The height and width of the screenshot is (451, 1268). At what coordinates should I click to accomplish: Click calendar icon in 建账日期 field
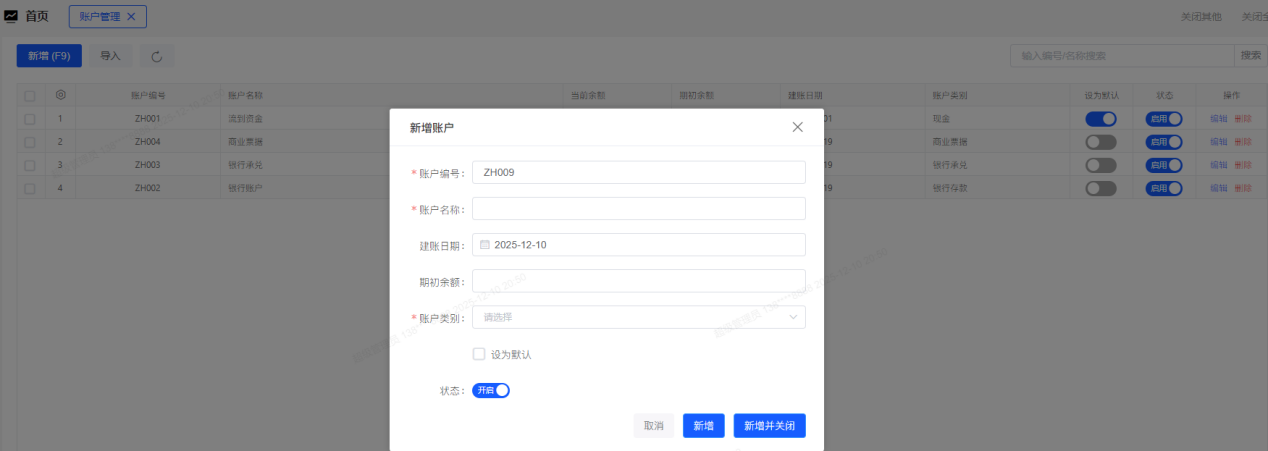pyautogui.click(x=485, y=245)
